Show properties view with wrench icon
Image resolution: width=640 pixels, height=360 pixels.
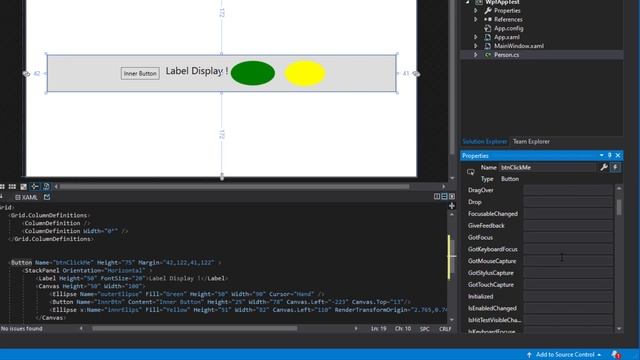click(x=604, y=167)
